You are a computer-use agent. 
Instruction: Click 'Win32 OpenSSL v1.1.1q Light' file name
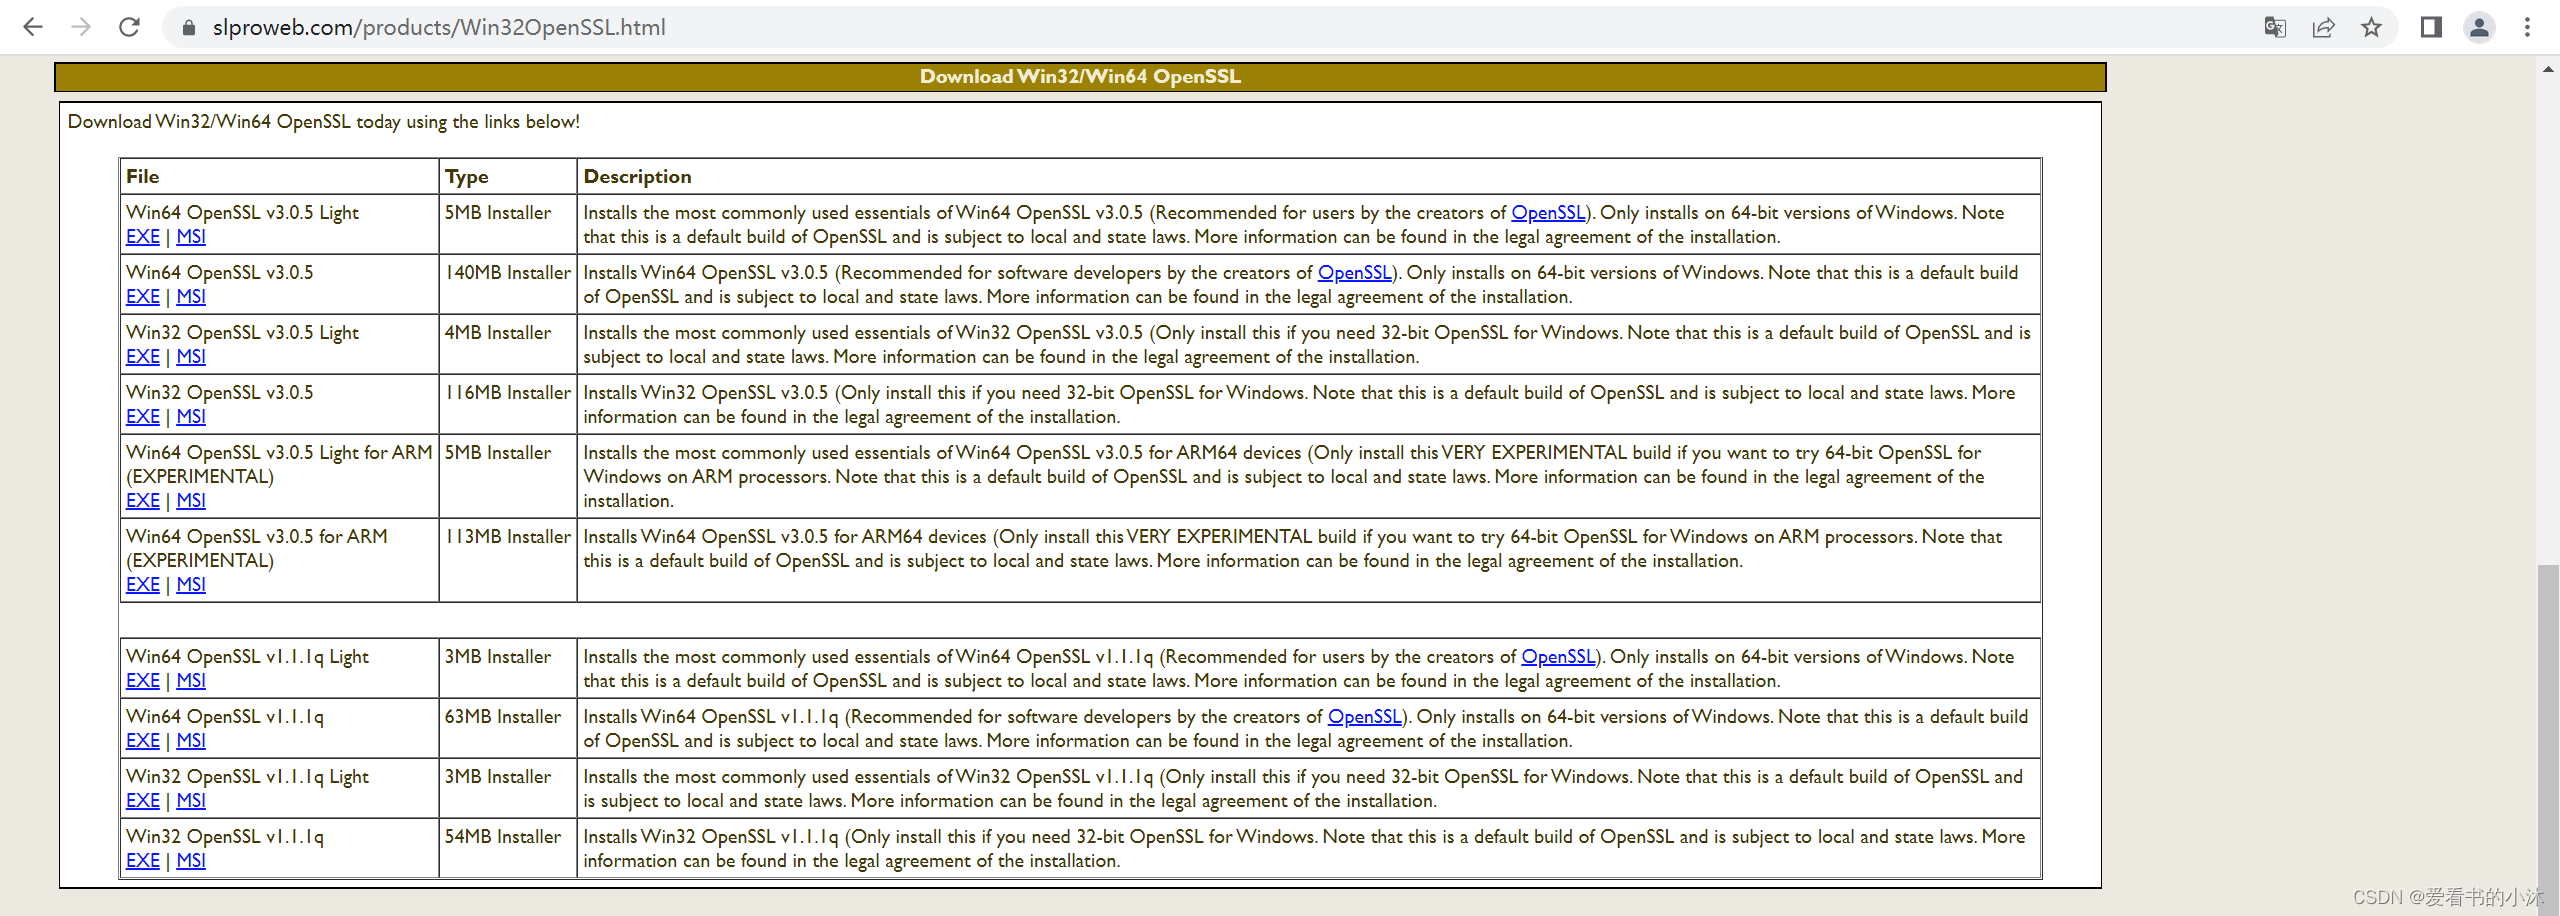click(247, 777)
